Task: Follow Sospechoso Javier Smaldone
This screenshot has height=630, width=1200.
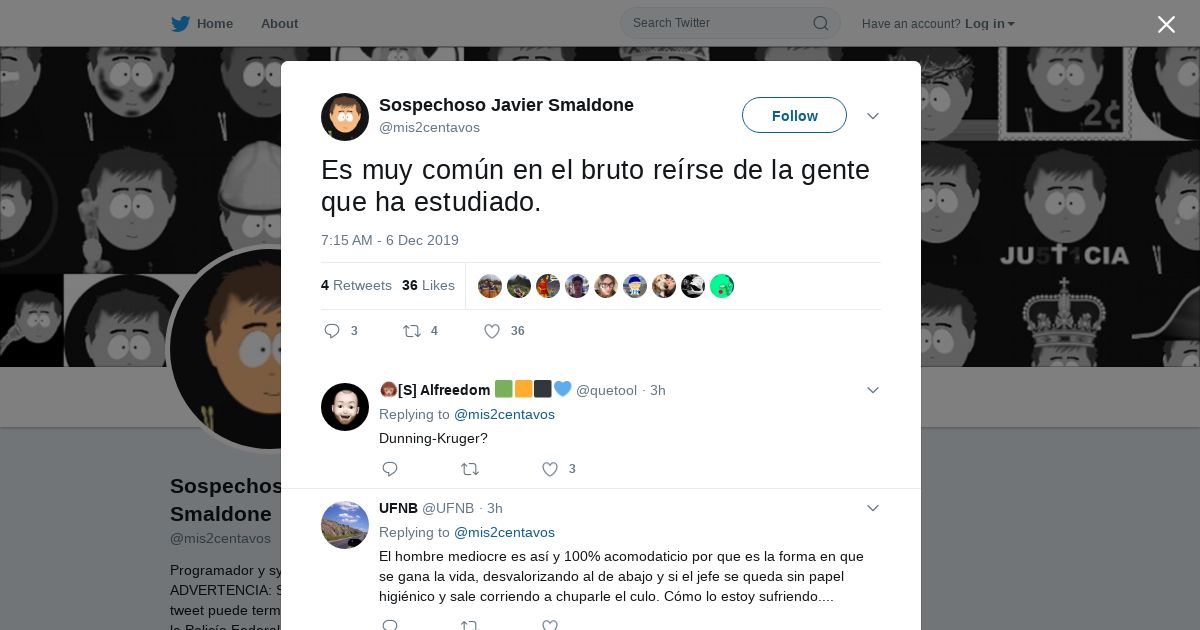Action: pos(794,116)
